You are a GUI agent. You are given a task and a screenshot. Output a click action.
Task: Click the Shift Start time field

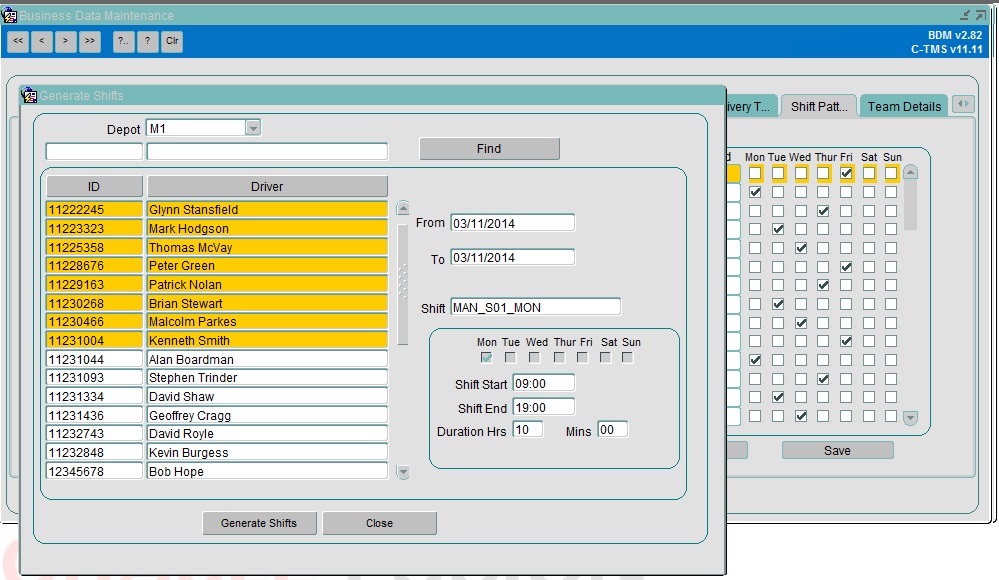543,383
